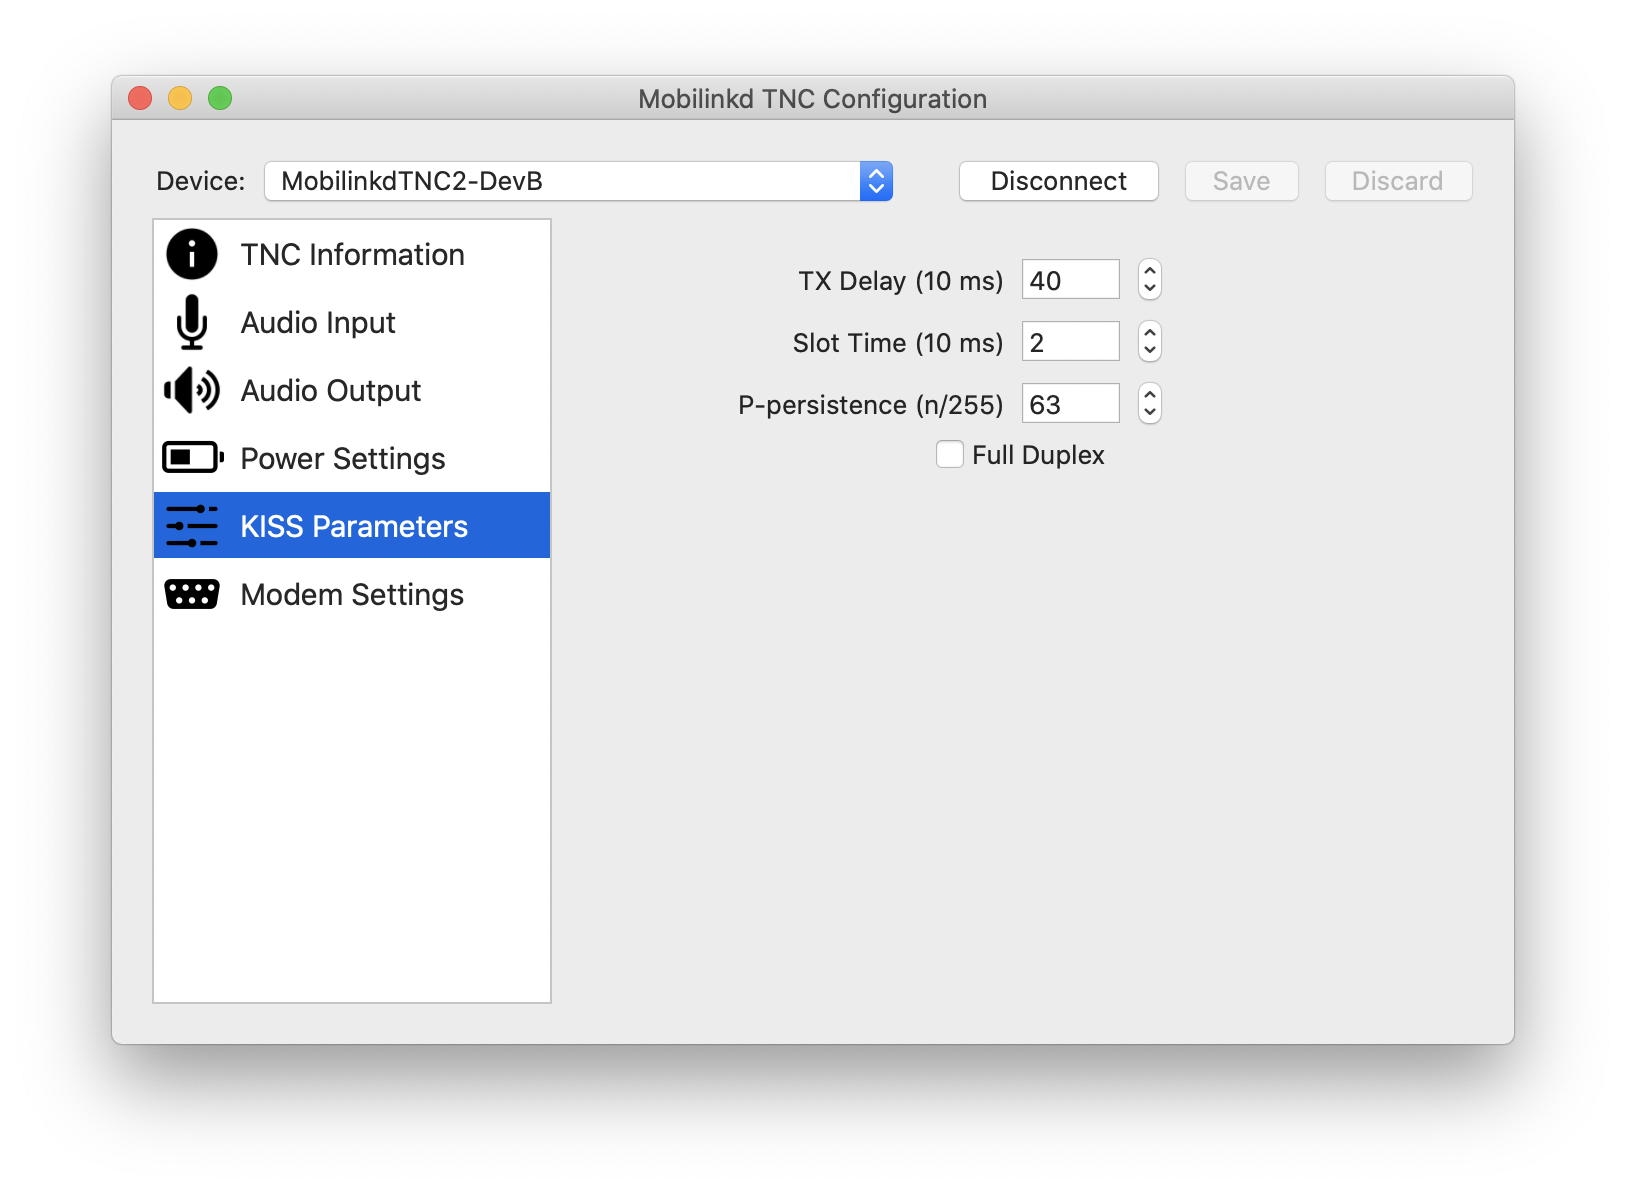This screenshot has width=1626, height=1192.
Task: Click the KISS Parameters sliders icon
Action: coord(192,526)
